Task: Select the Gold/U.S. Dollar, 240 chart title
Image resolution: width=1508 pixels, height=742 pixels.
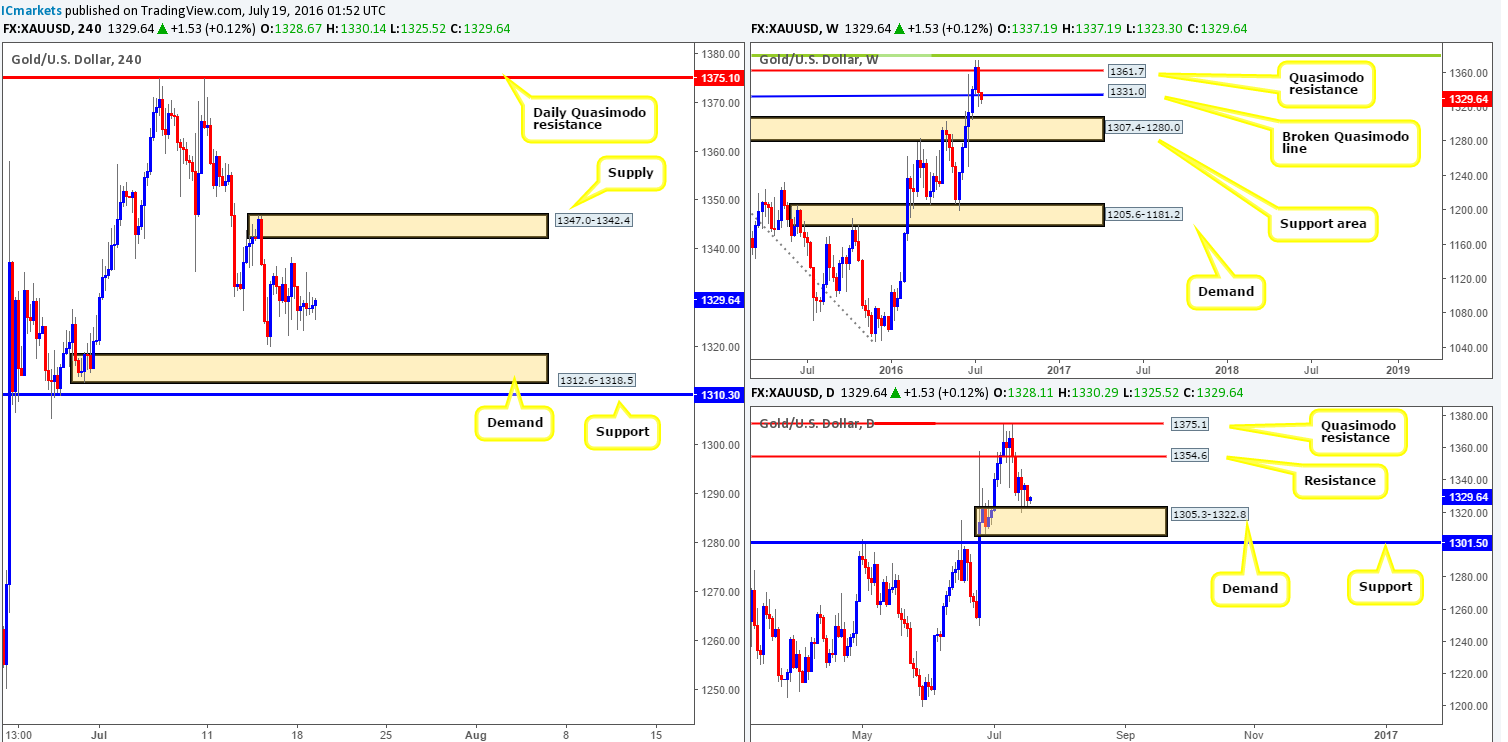Action: click(77, 59)
